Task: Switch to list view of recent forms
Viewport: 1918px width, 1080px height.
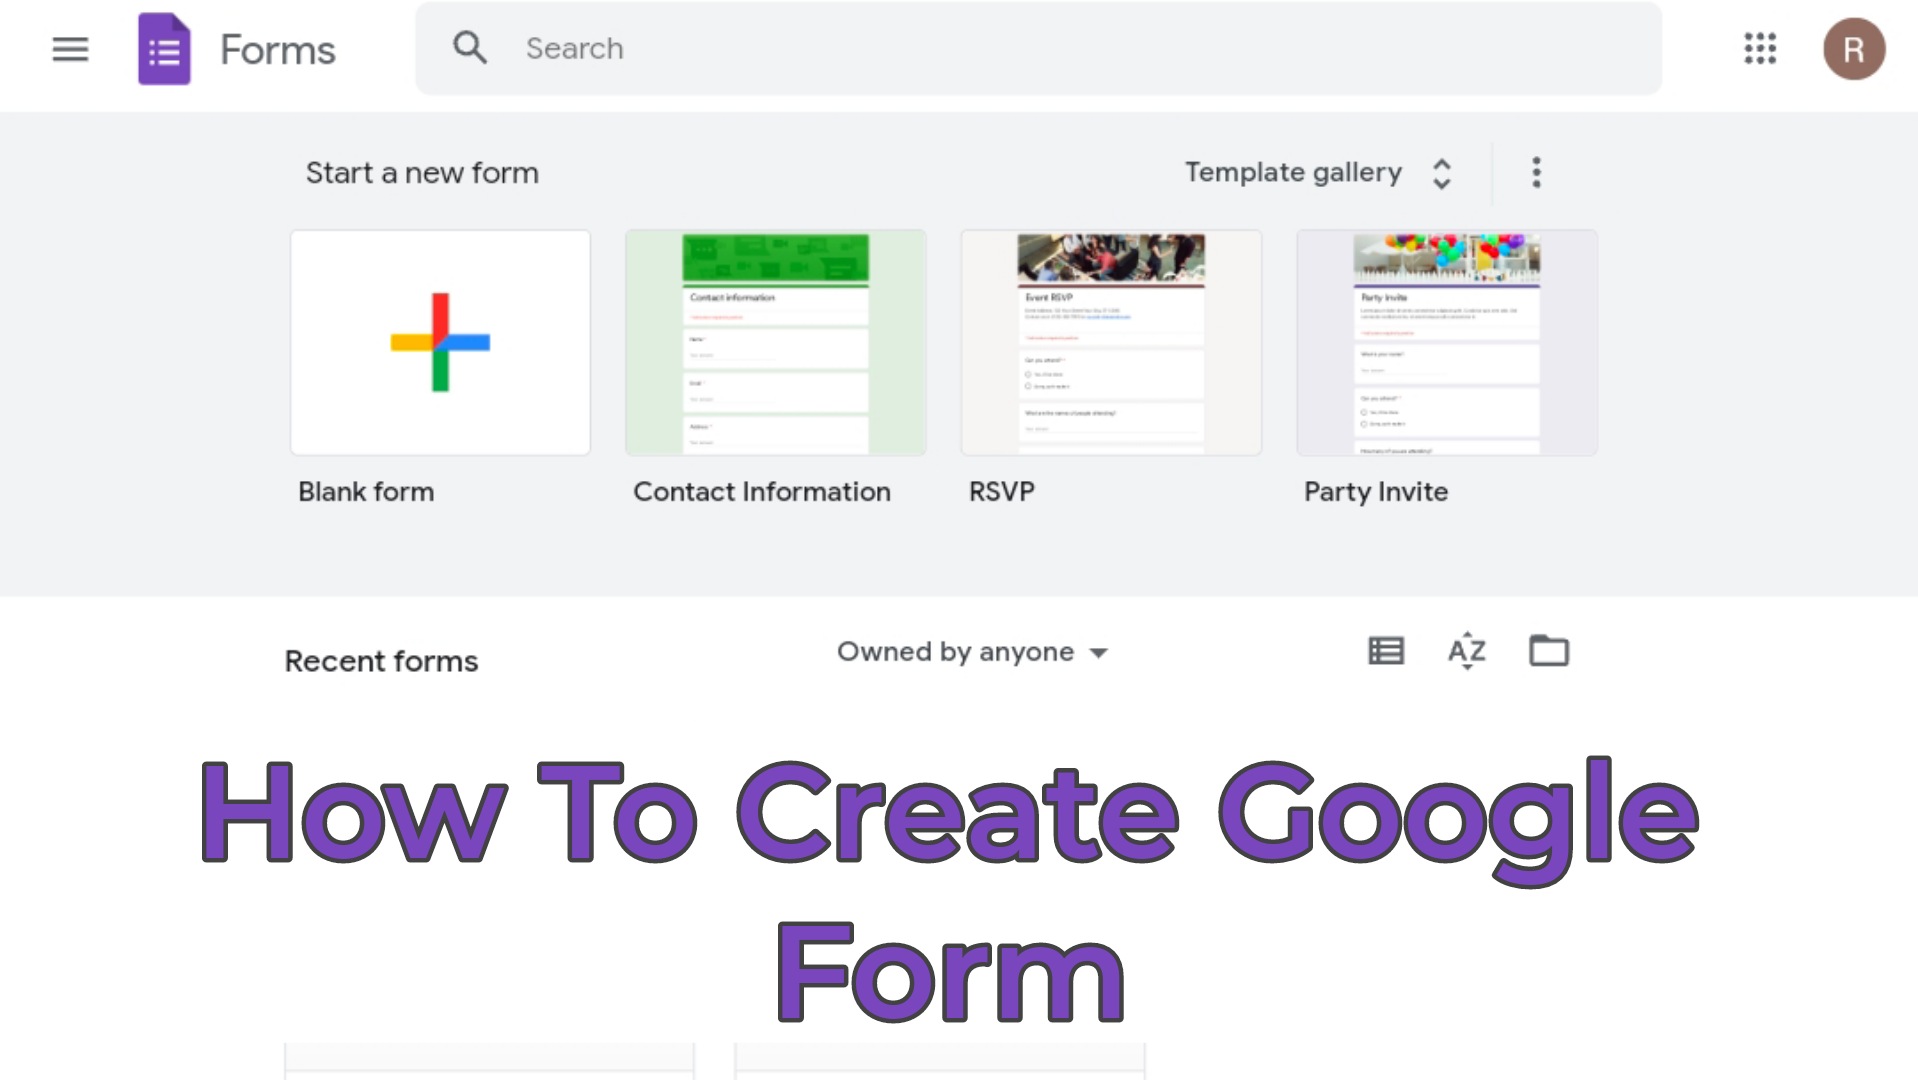Action: click(x=1385, y=651)
